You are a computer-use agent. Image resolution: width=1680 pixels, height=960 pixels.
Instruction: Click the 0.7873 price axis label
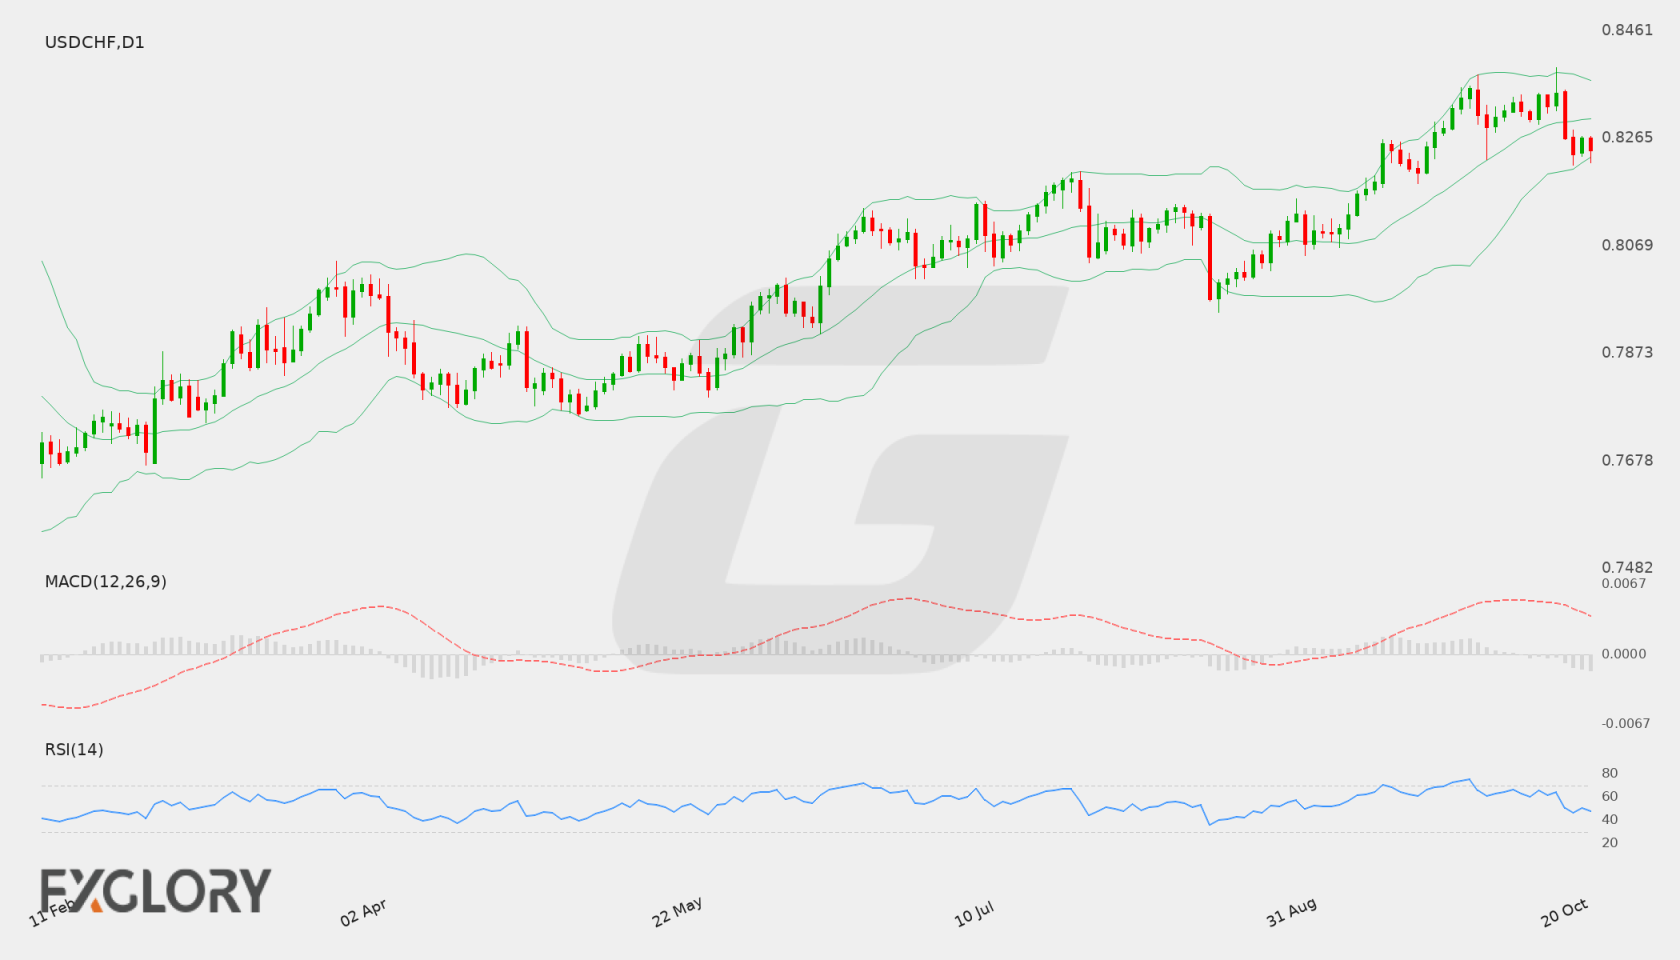[1627, 352]
